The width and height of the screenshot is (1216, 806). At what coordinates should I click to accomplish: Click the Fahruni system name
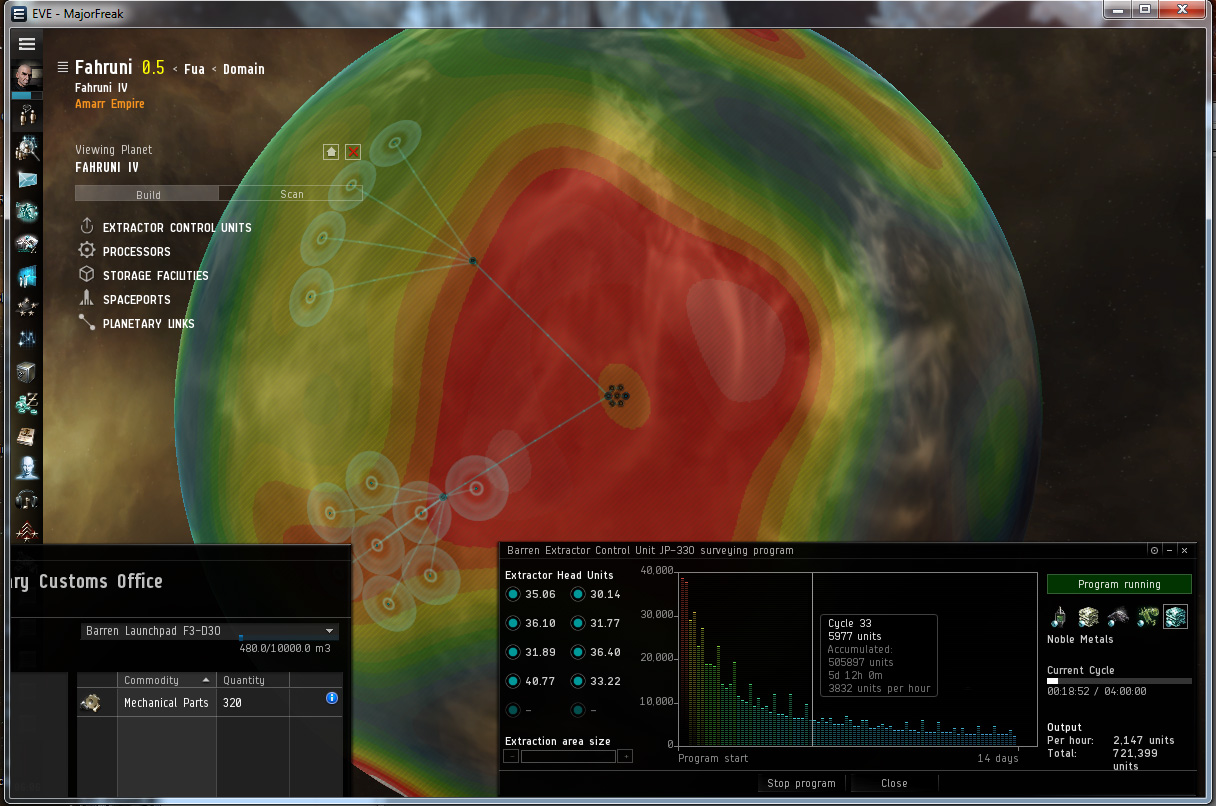104,67
